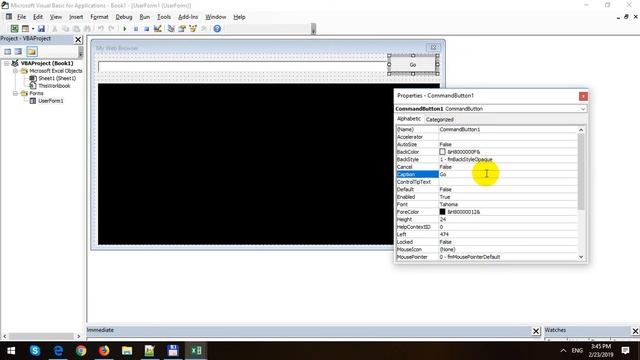The height and width of the screenshot is (360, 640).
Task: Open the Object Browser toolbar icon
Action: pos(193,29)
